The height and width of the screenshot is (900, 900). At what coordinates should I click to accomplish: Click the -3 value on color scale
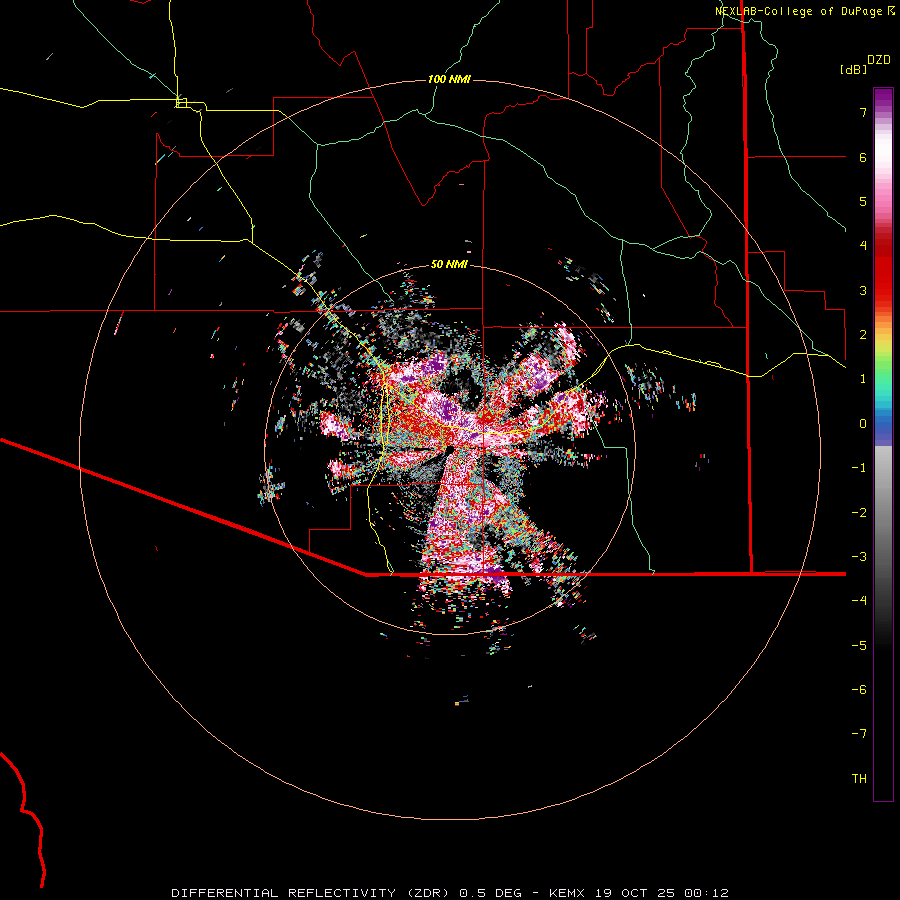[x=859, y=557]
